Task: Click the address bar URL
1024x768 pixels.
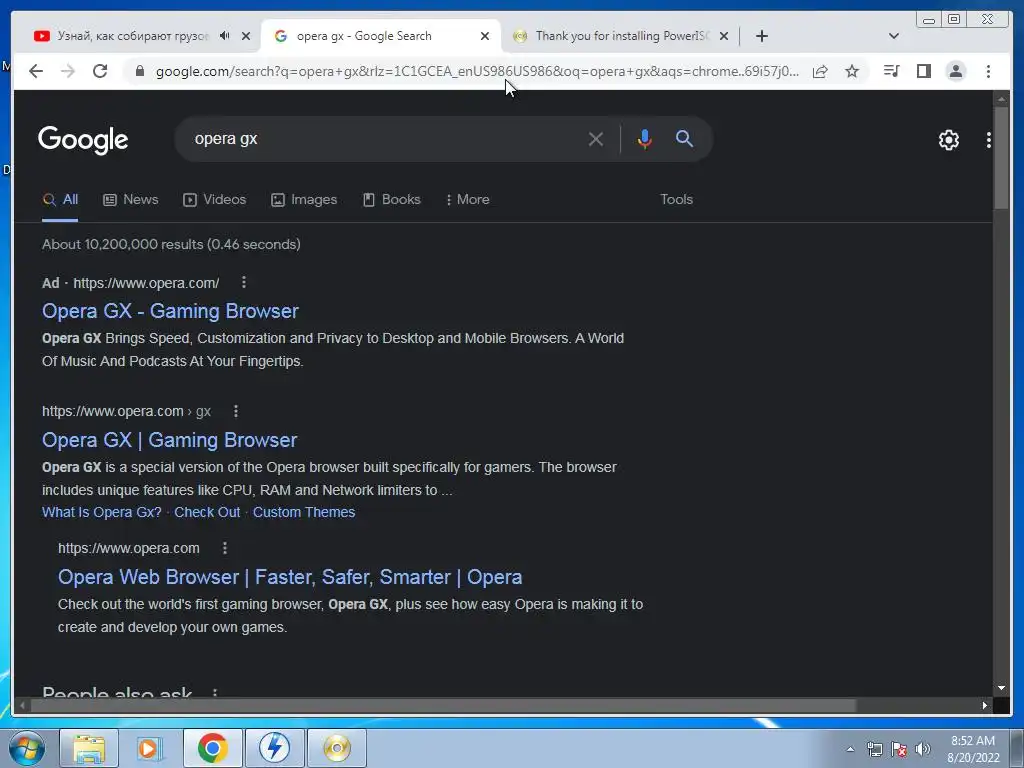Action: pos(477,71)
